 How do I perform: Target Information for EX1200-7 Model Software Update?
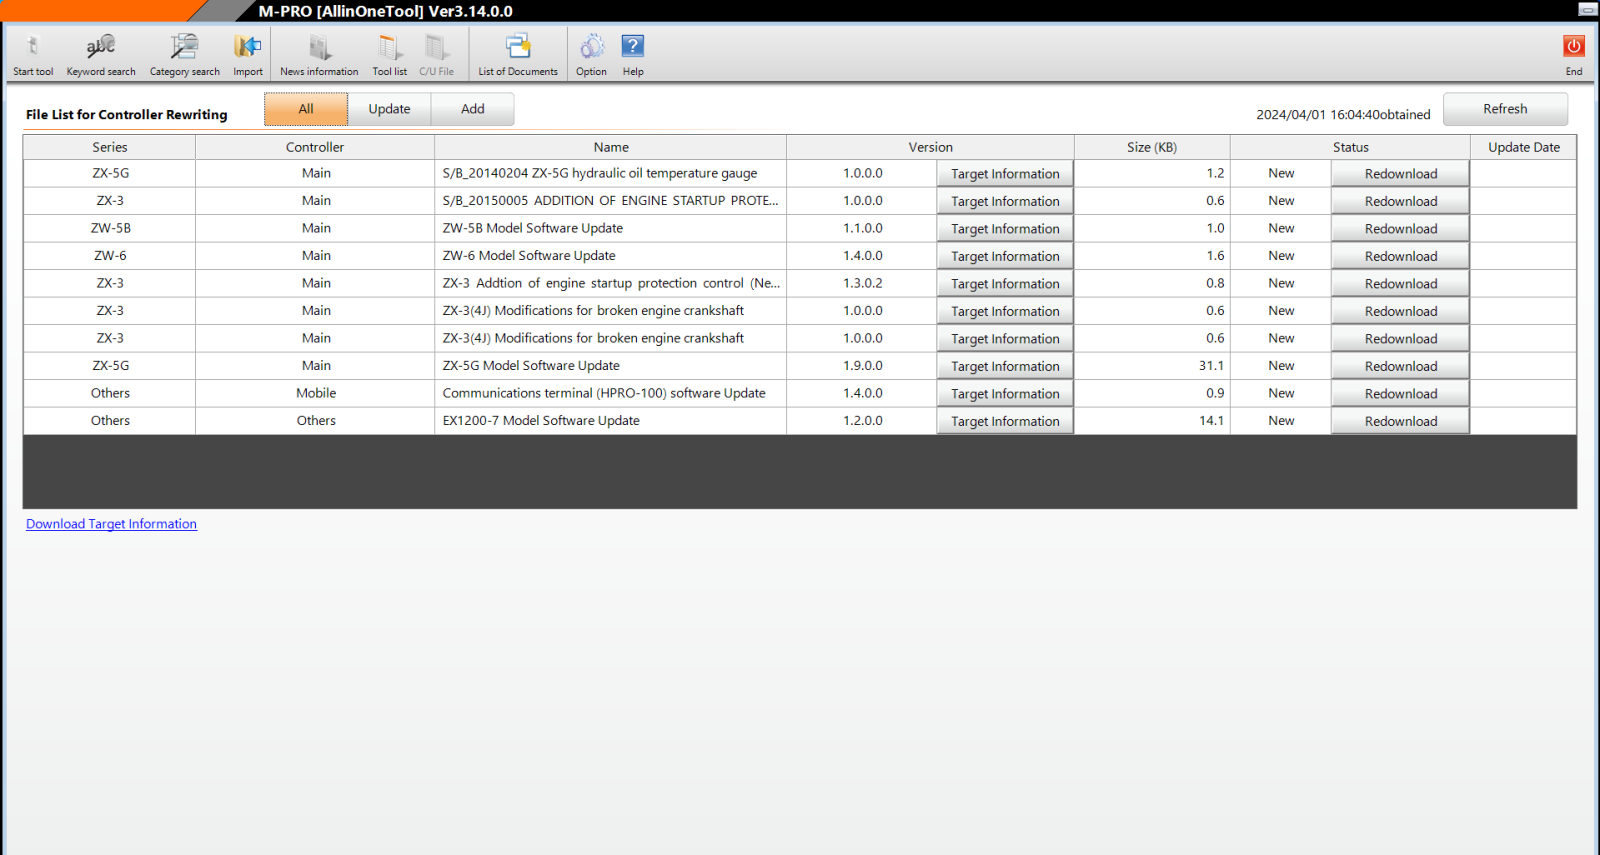click(x=1005, y=421)
